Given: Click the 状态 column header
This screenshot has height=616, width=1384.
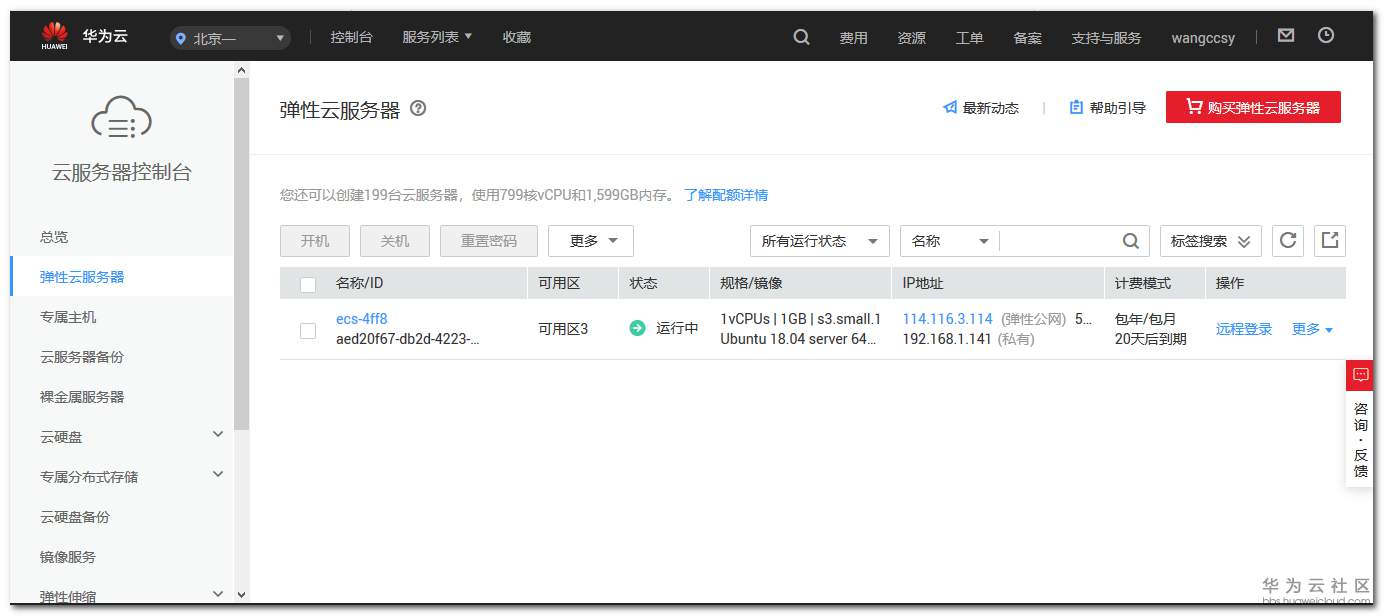Looking at the screenshot, I should [643, 283].
